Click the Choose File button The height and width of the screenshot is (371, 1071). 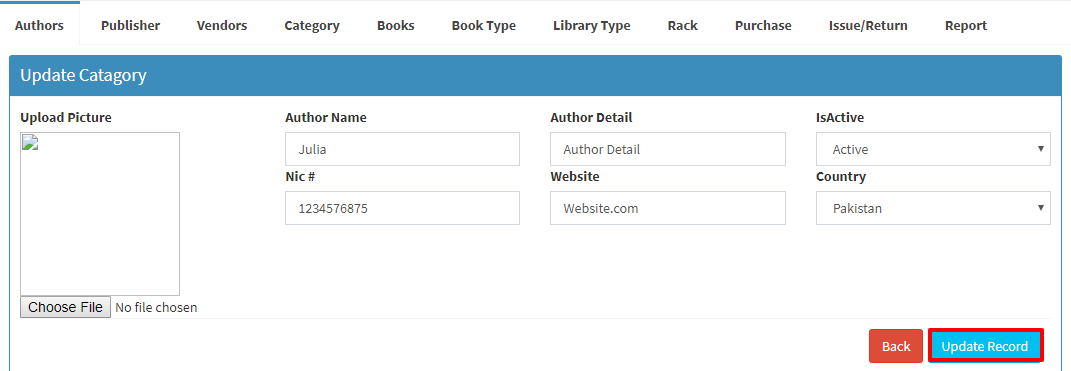pos(66,307)
